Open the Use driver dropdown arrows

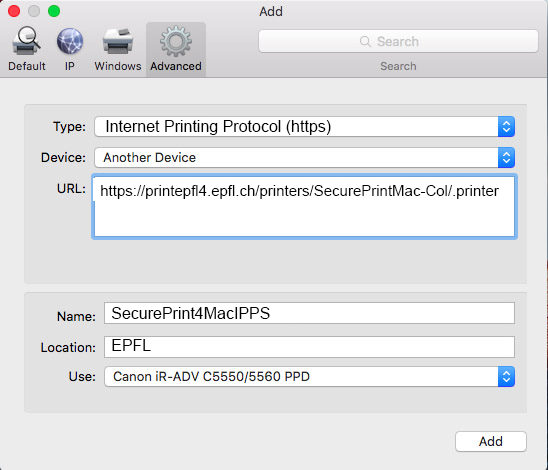(506, 376)
